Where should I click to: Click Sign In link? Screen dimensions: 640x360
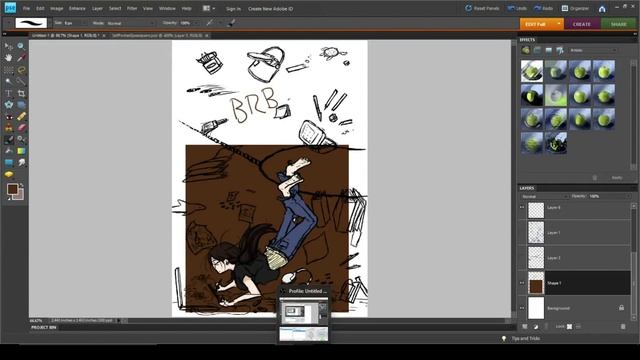click(233, 9)
